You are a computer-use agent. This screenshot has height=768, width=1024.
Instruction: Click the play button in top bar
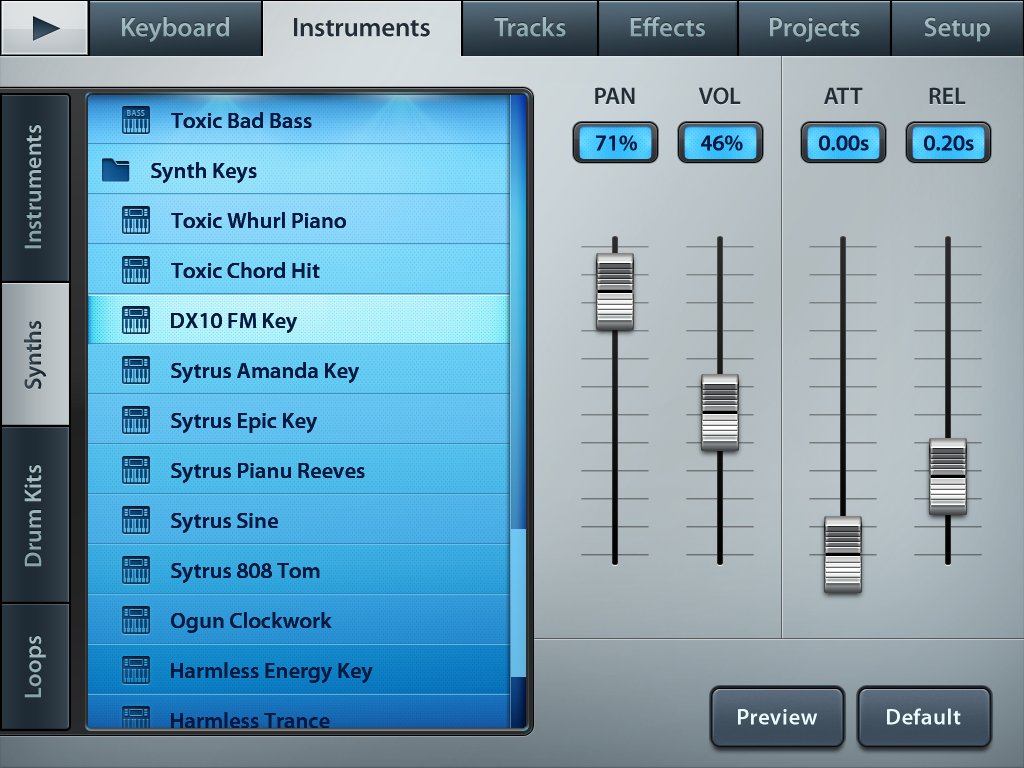point(44,27)
